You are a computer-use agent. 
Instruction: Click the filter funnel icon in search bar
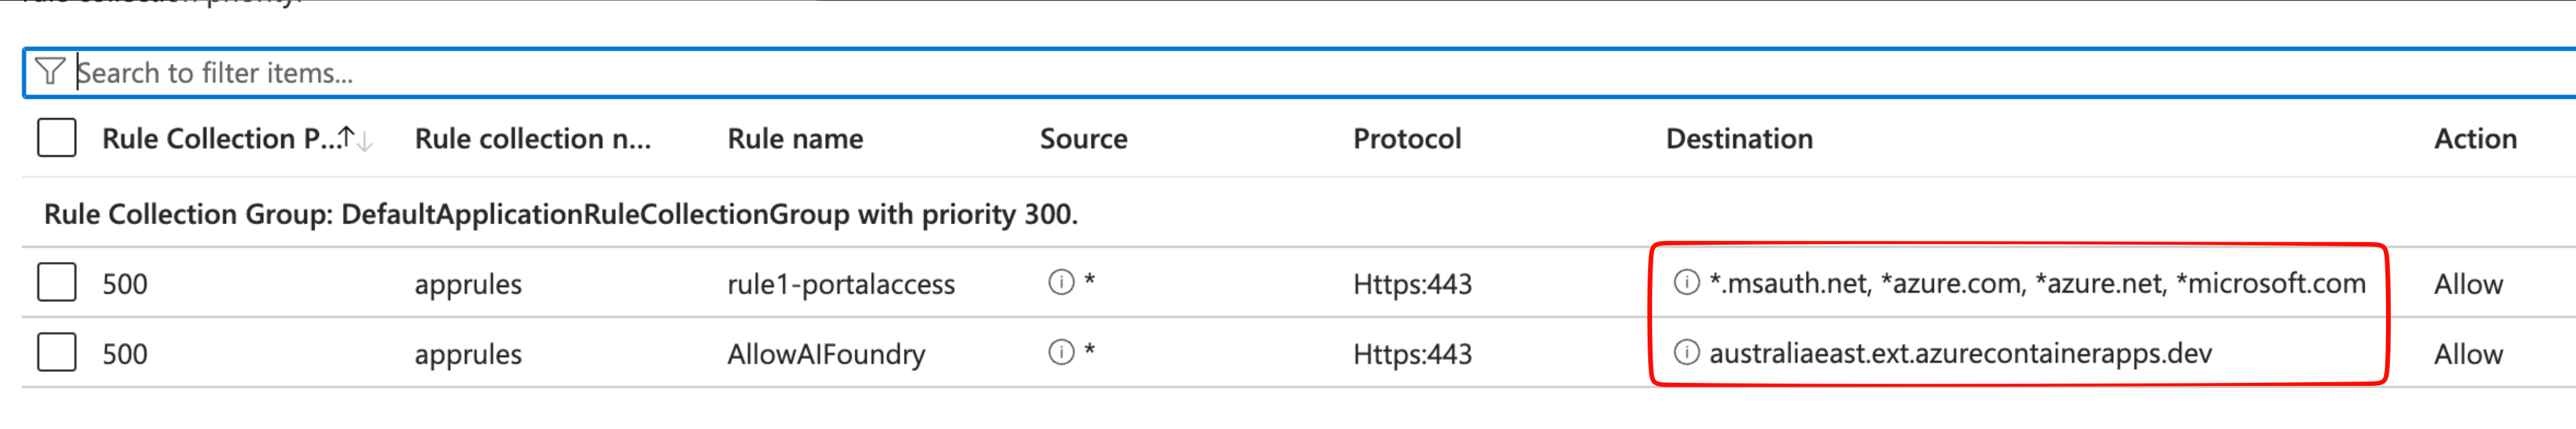(x=49, y=72)
